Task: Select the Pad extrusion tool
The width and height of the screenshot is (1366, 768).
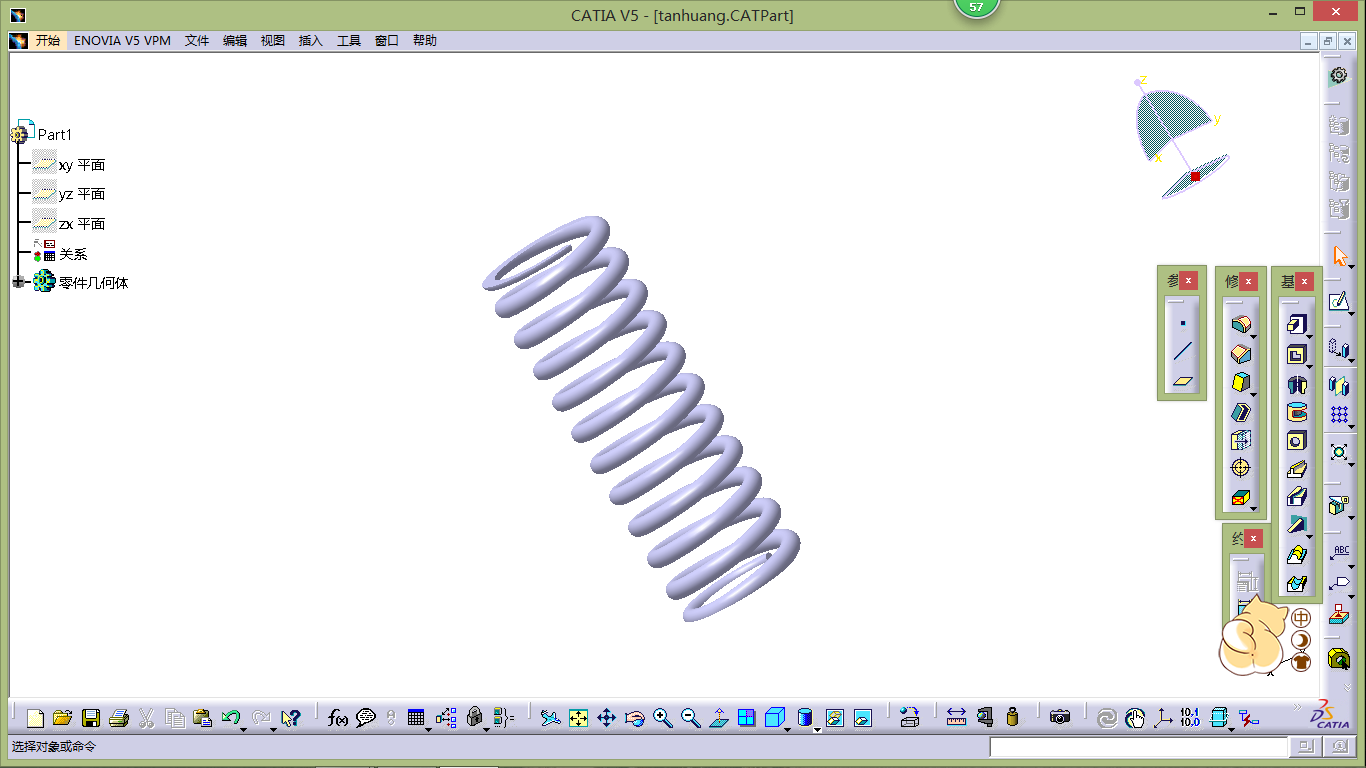Action: pyautogui.click(x=1296, y=325)
